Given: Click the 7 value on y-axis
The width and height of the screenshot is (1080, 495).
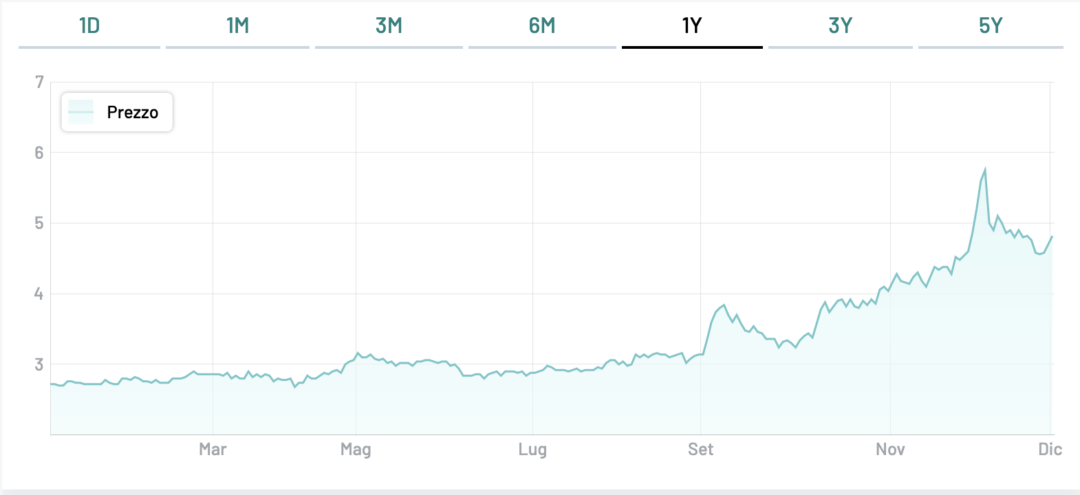Looking at the screenshot, I should pos(39,82).
